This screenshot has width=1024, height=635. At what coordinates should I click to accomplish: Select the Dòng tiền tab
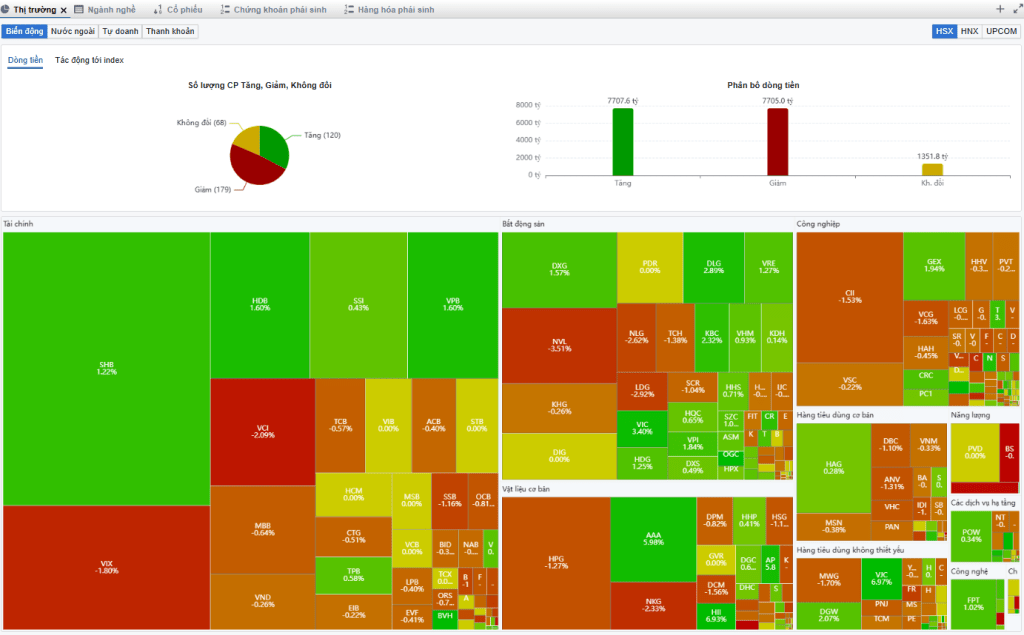25,61
